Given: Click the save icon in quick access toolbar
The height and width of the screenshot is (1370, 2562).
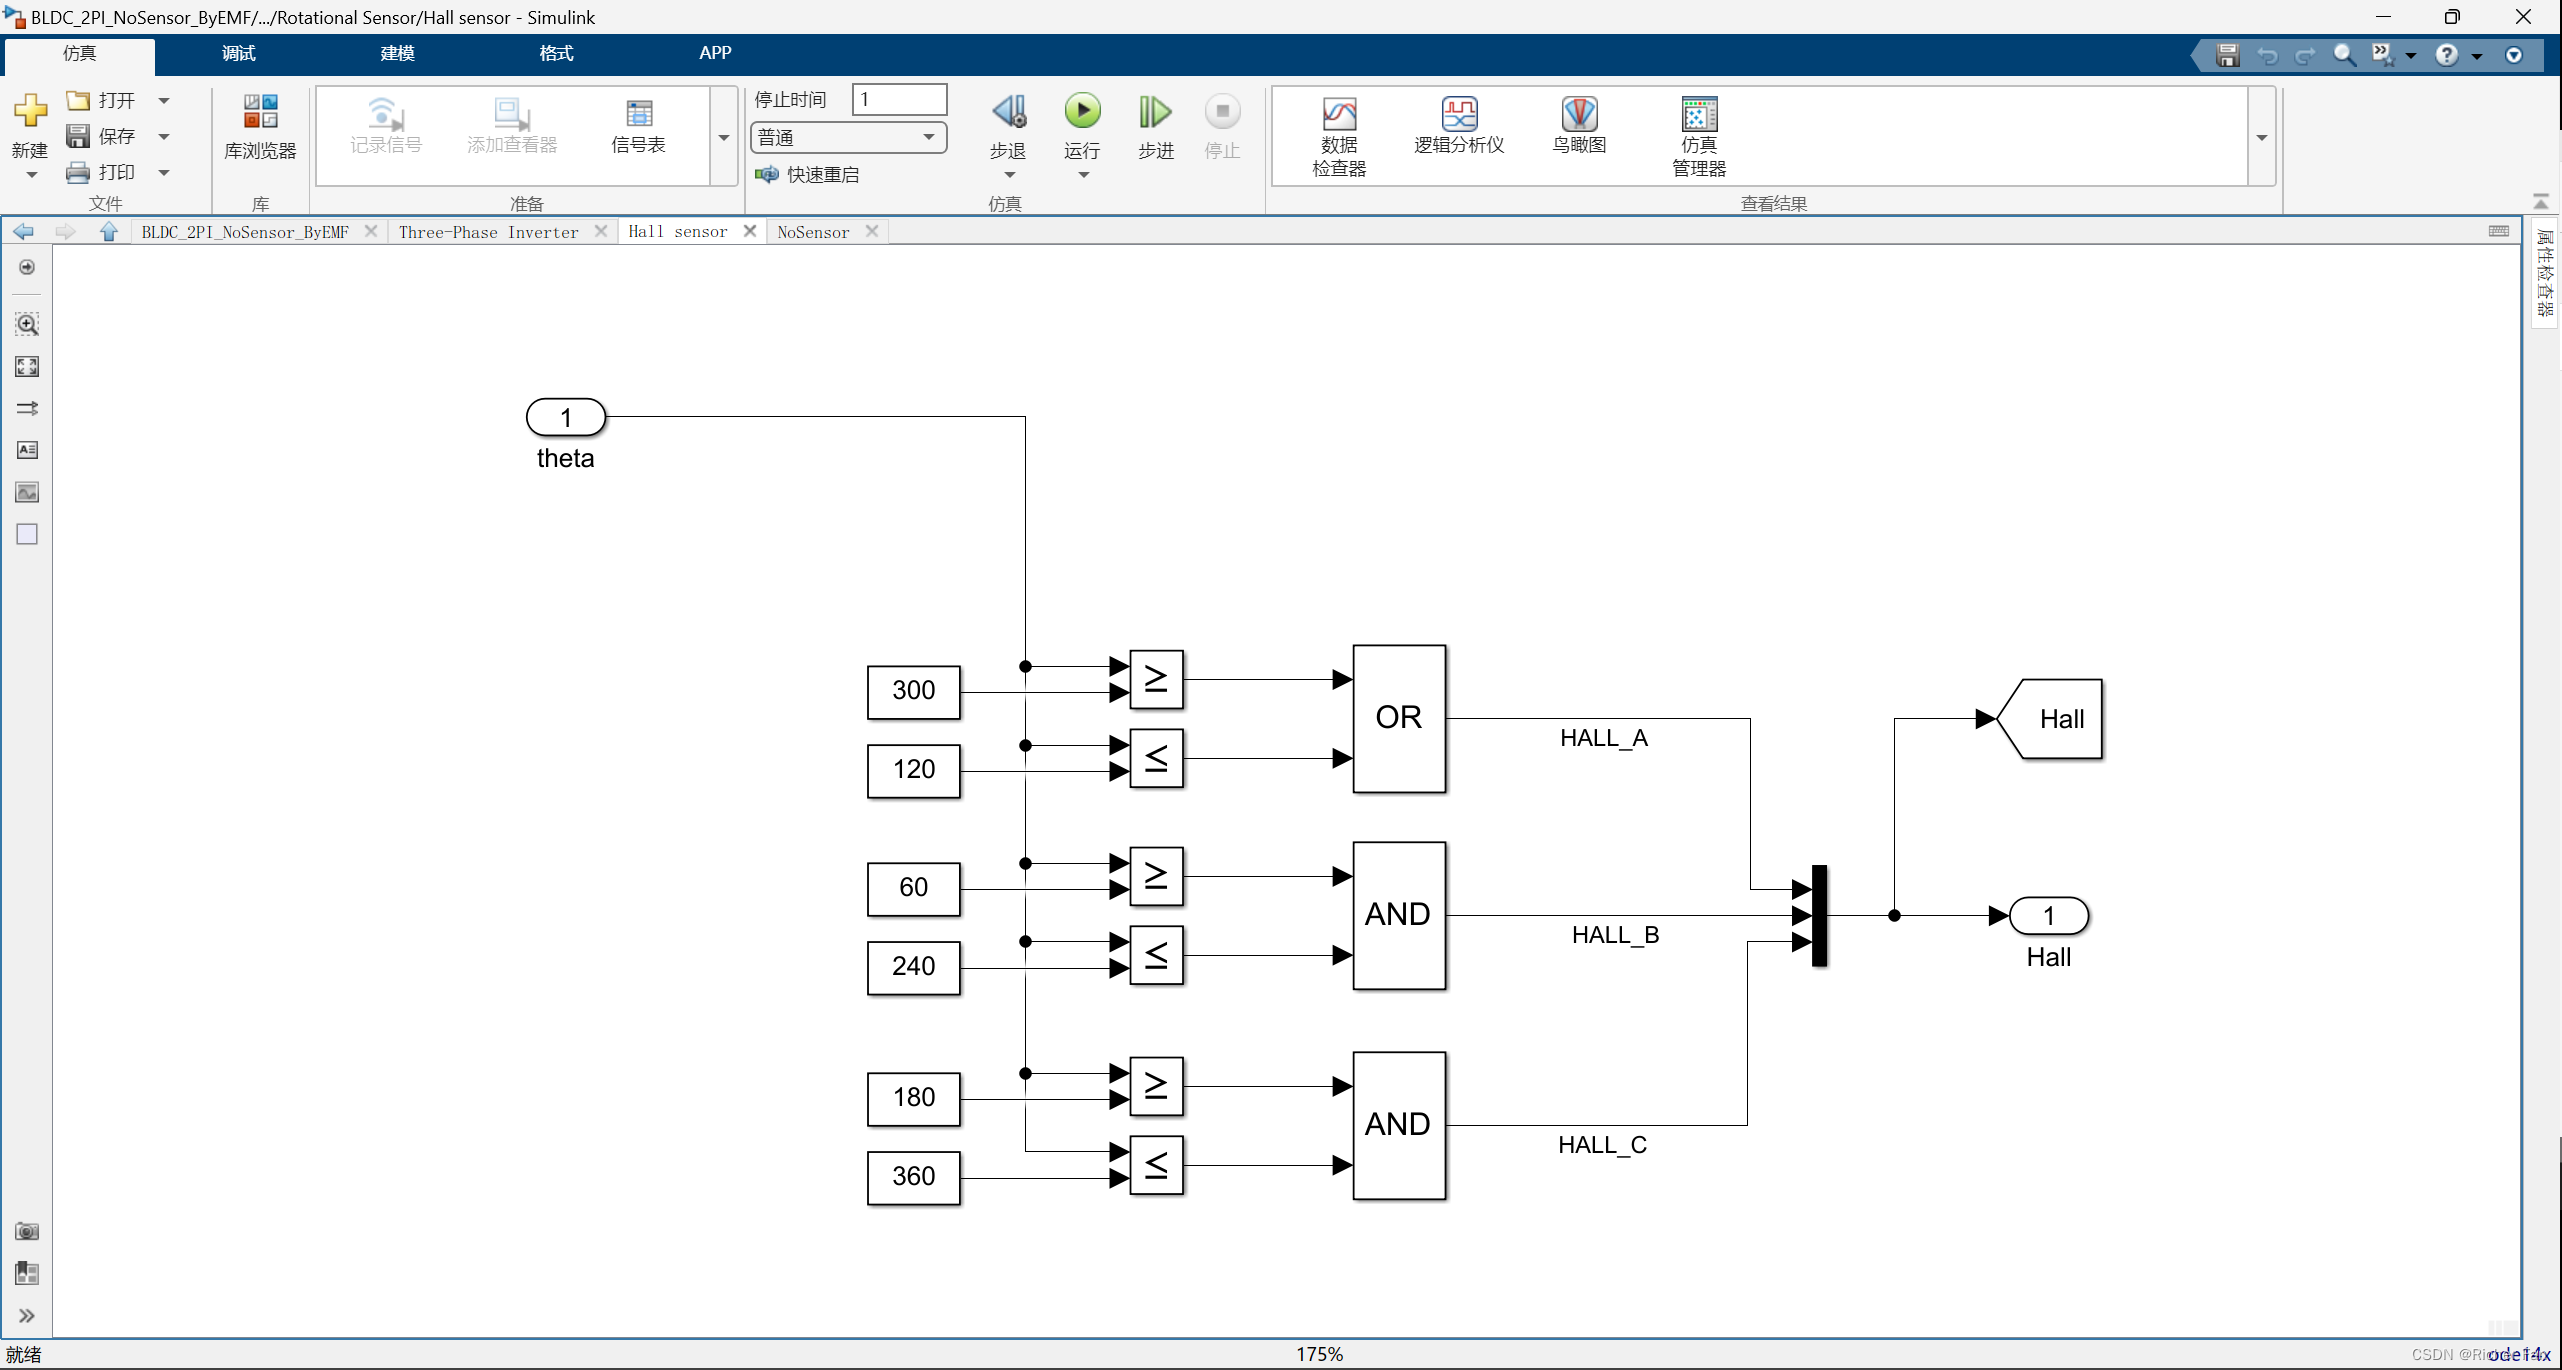Looking at the screenshot, I should [2227, 55].
